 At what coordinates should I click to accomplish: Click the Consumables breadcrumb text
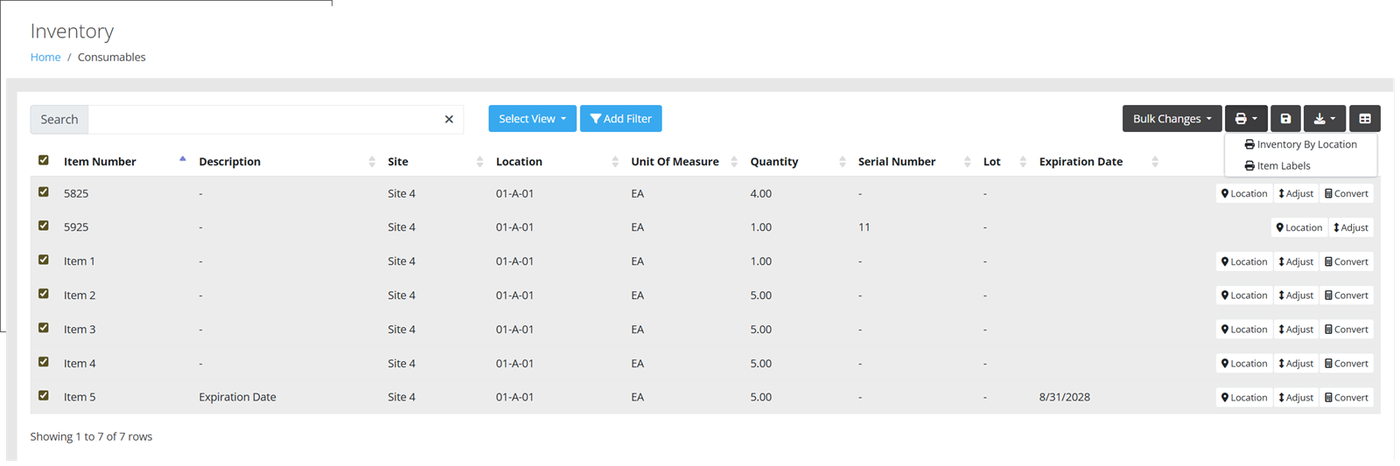pyautogui.click(x=112, y=57)
